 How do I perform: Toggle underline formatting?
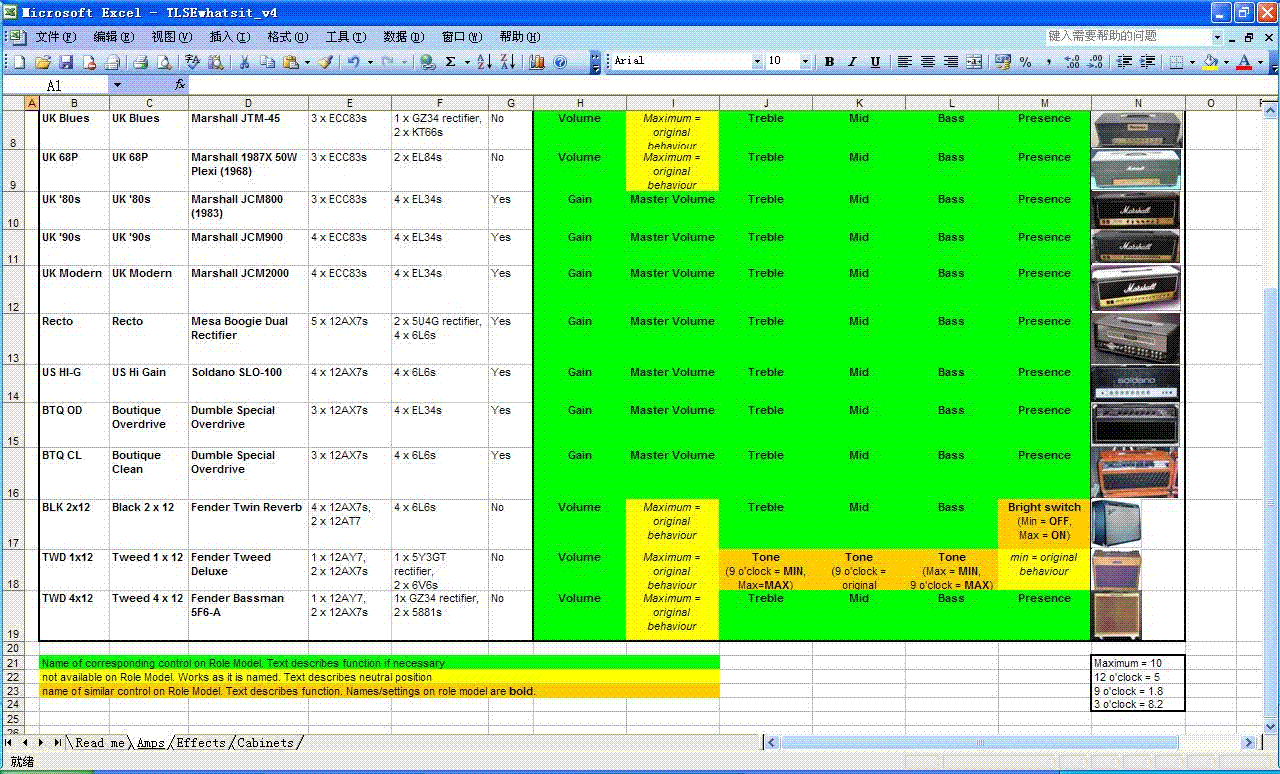point(875,62)
